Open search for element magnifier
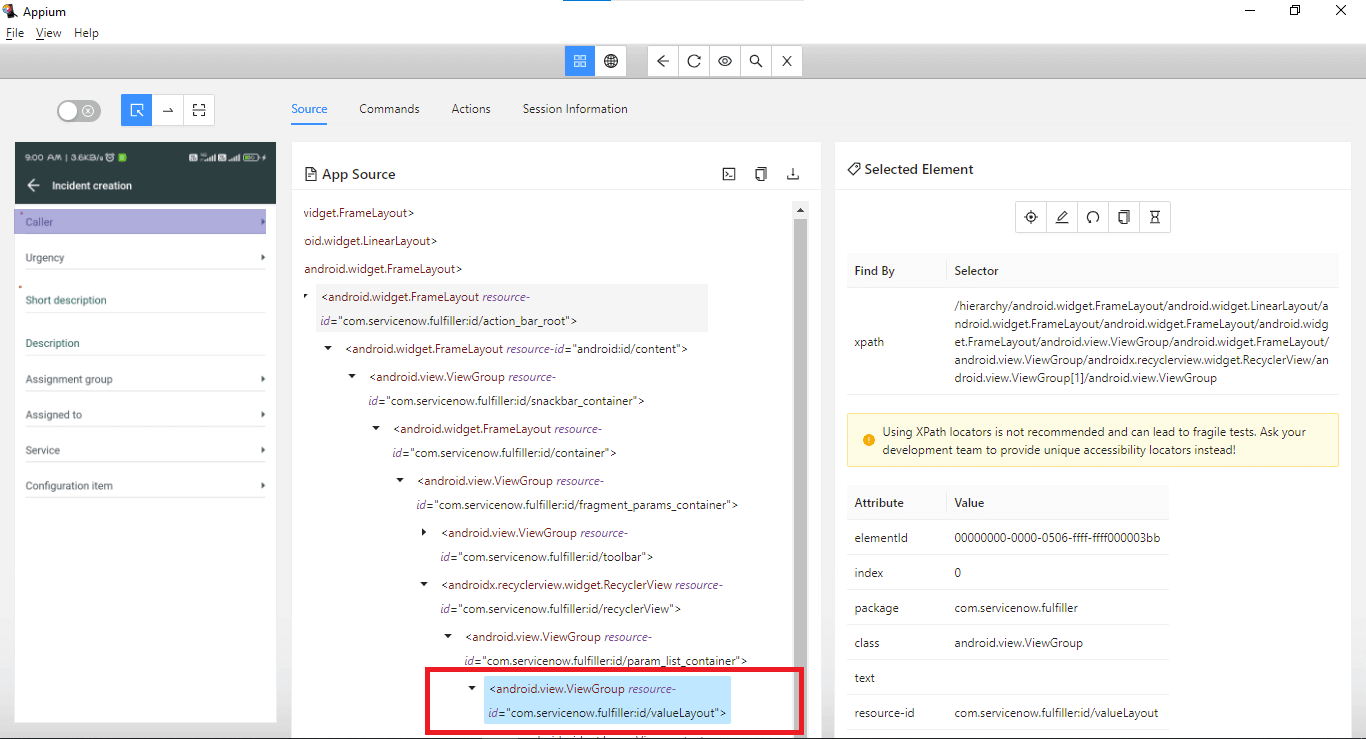This screenshot has width=1366, height=739. pos(756,61)
